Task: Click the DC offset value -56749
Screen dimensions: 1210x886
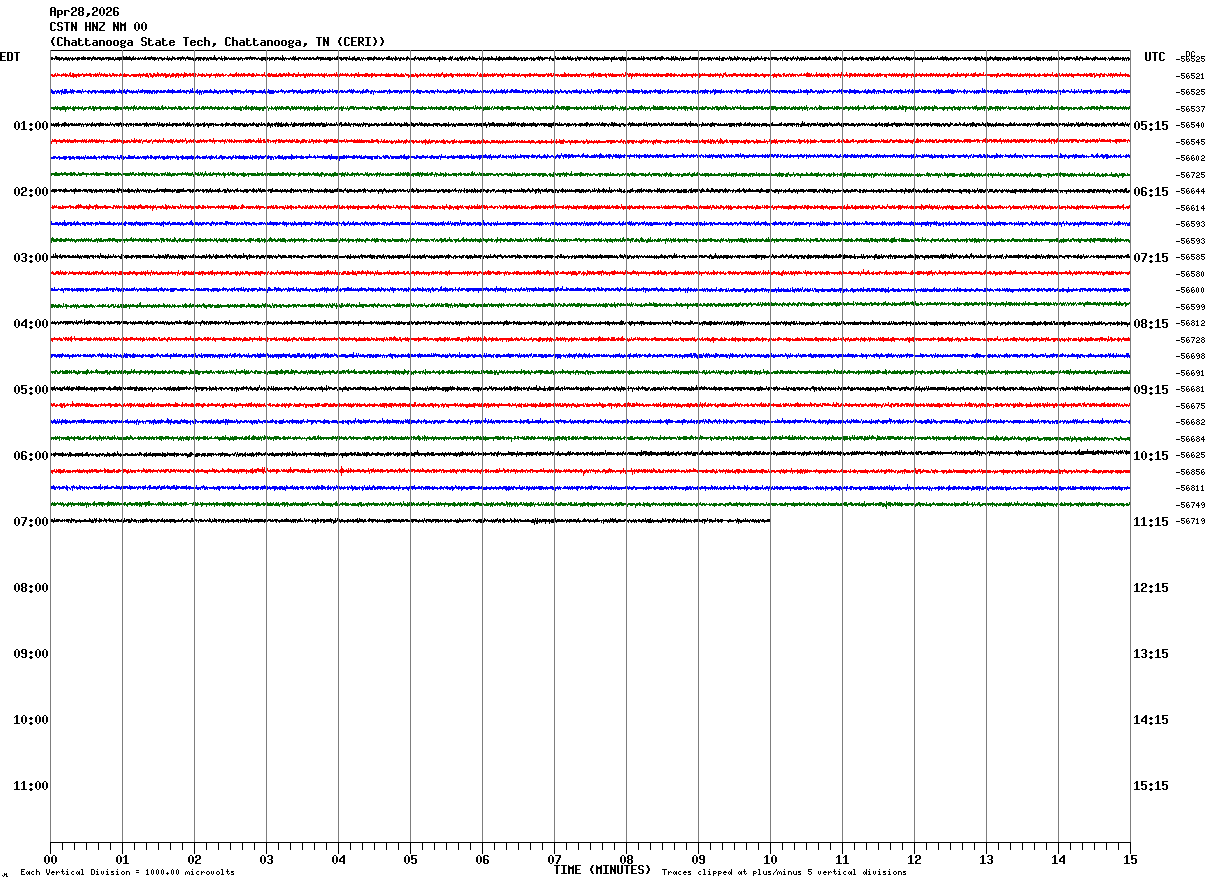Action: pyautogui.click(x=1191, y=505)
